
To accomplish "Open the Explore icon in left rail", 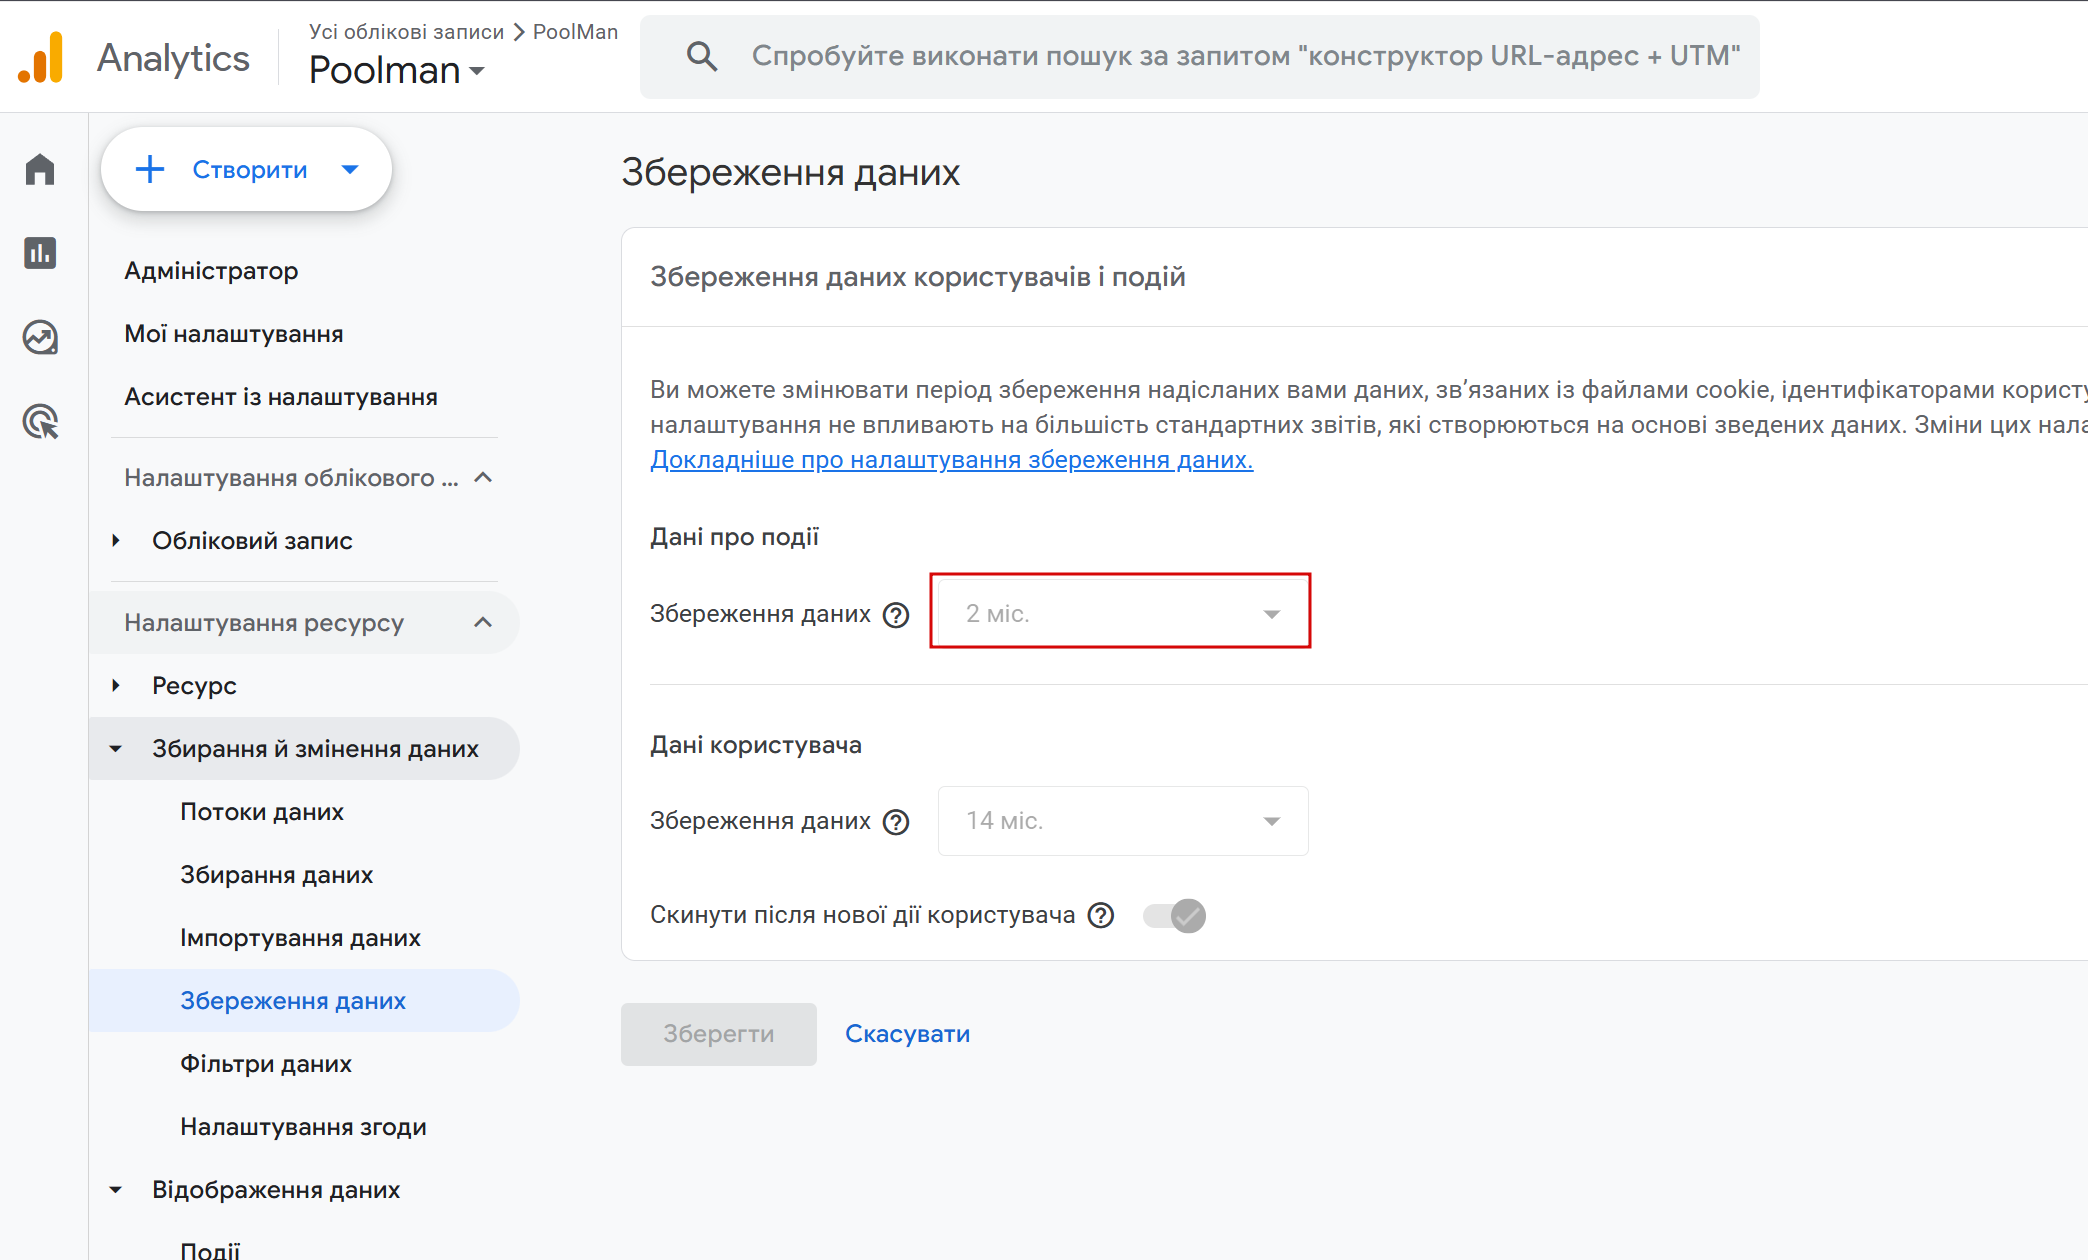I will [40, 337].
